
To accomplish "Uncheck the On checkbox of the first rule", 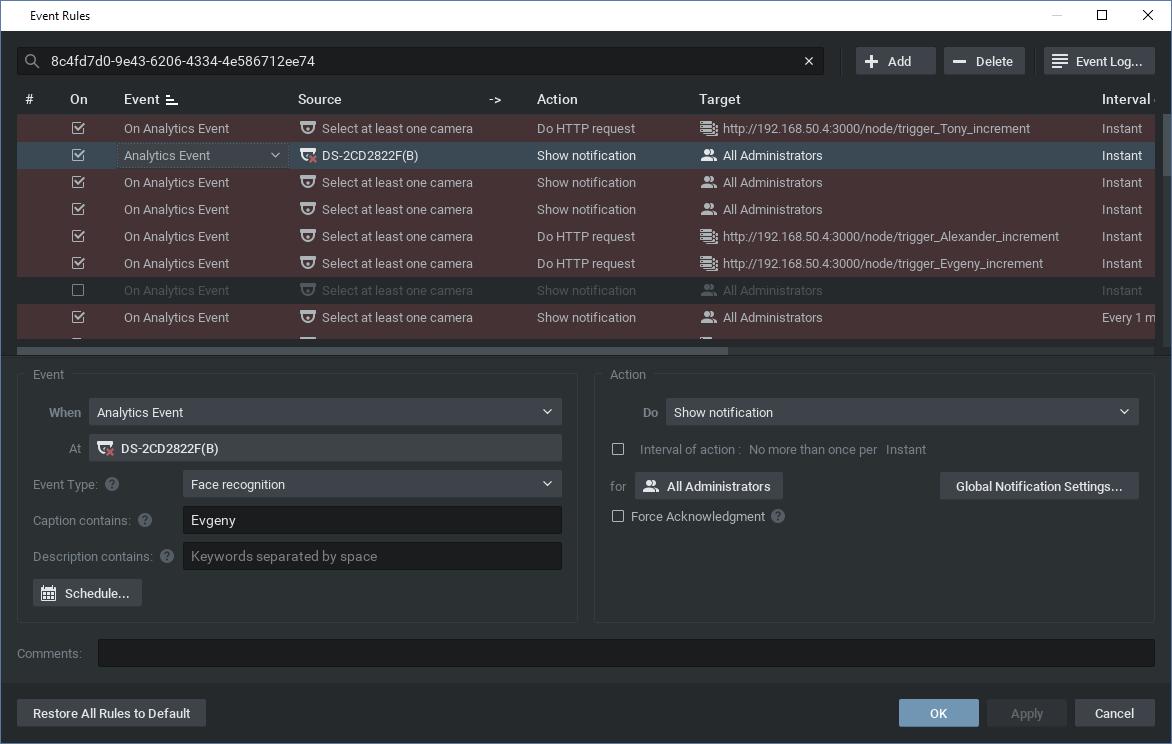I will [77, 128].
